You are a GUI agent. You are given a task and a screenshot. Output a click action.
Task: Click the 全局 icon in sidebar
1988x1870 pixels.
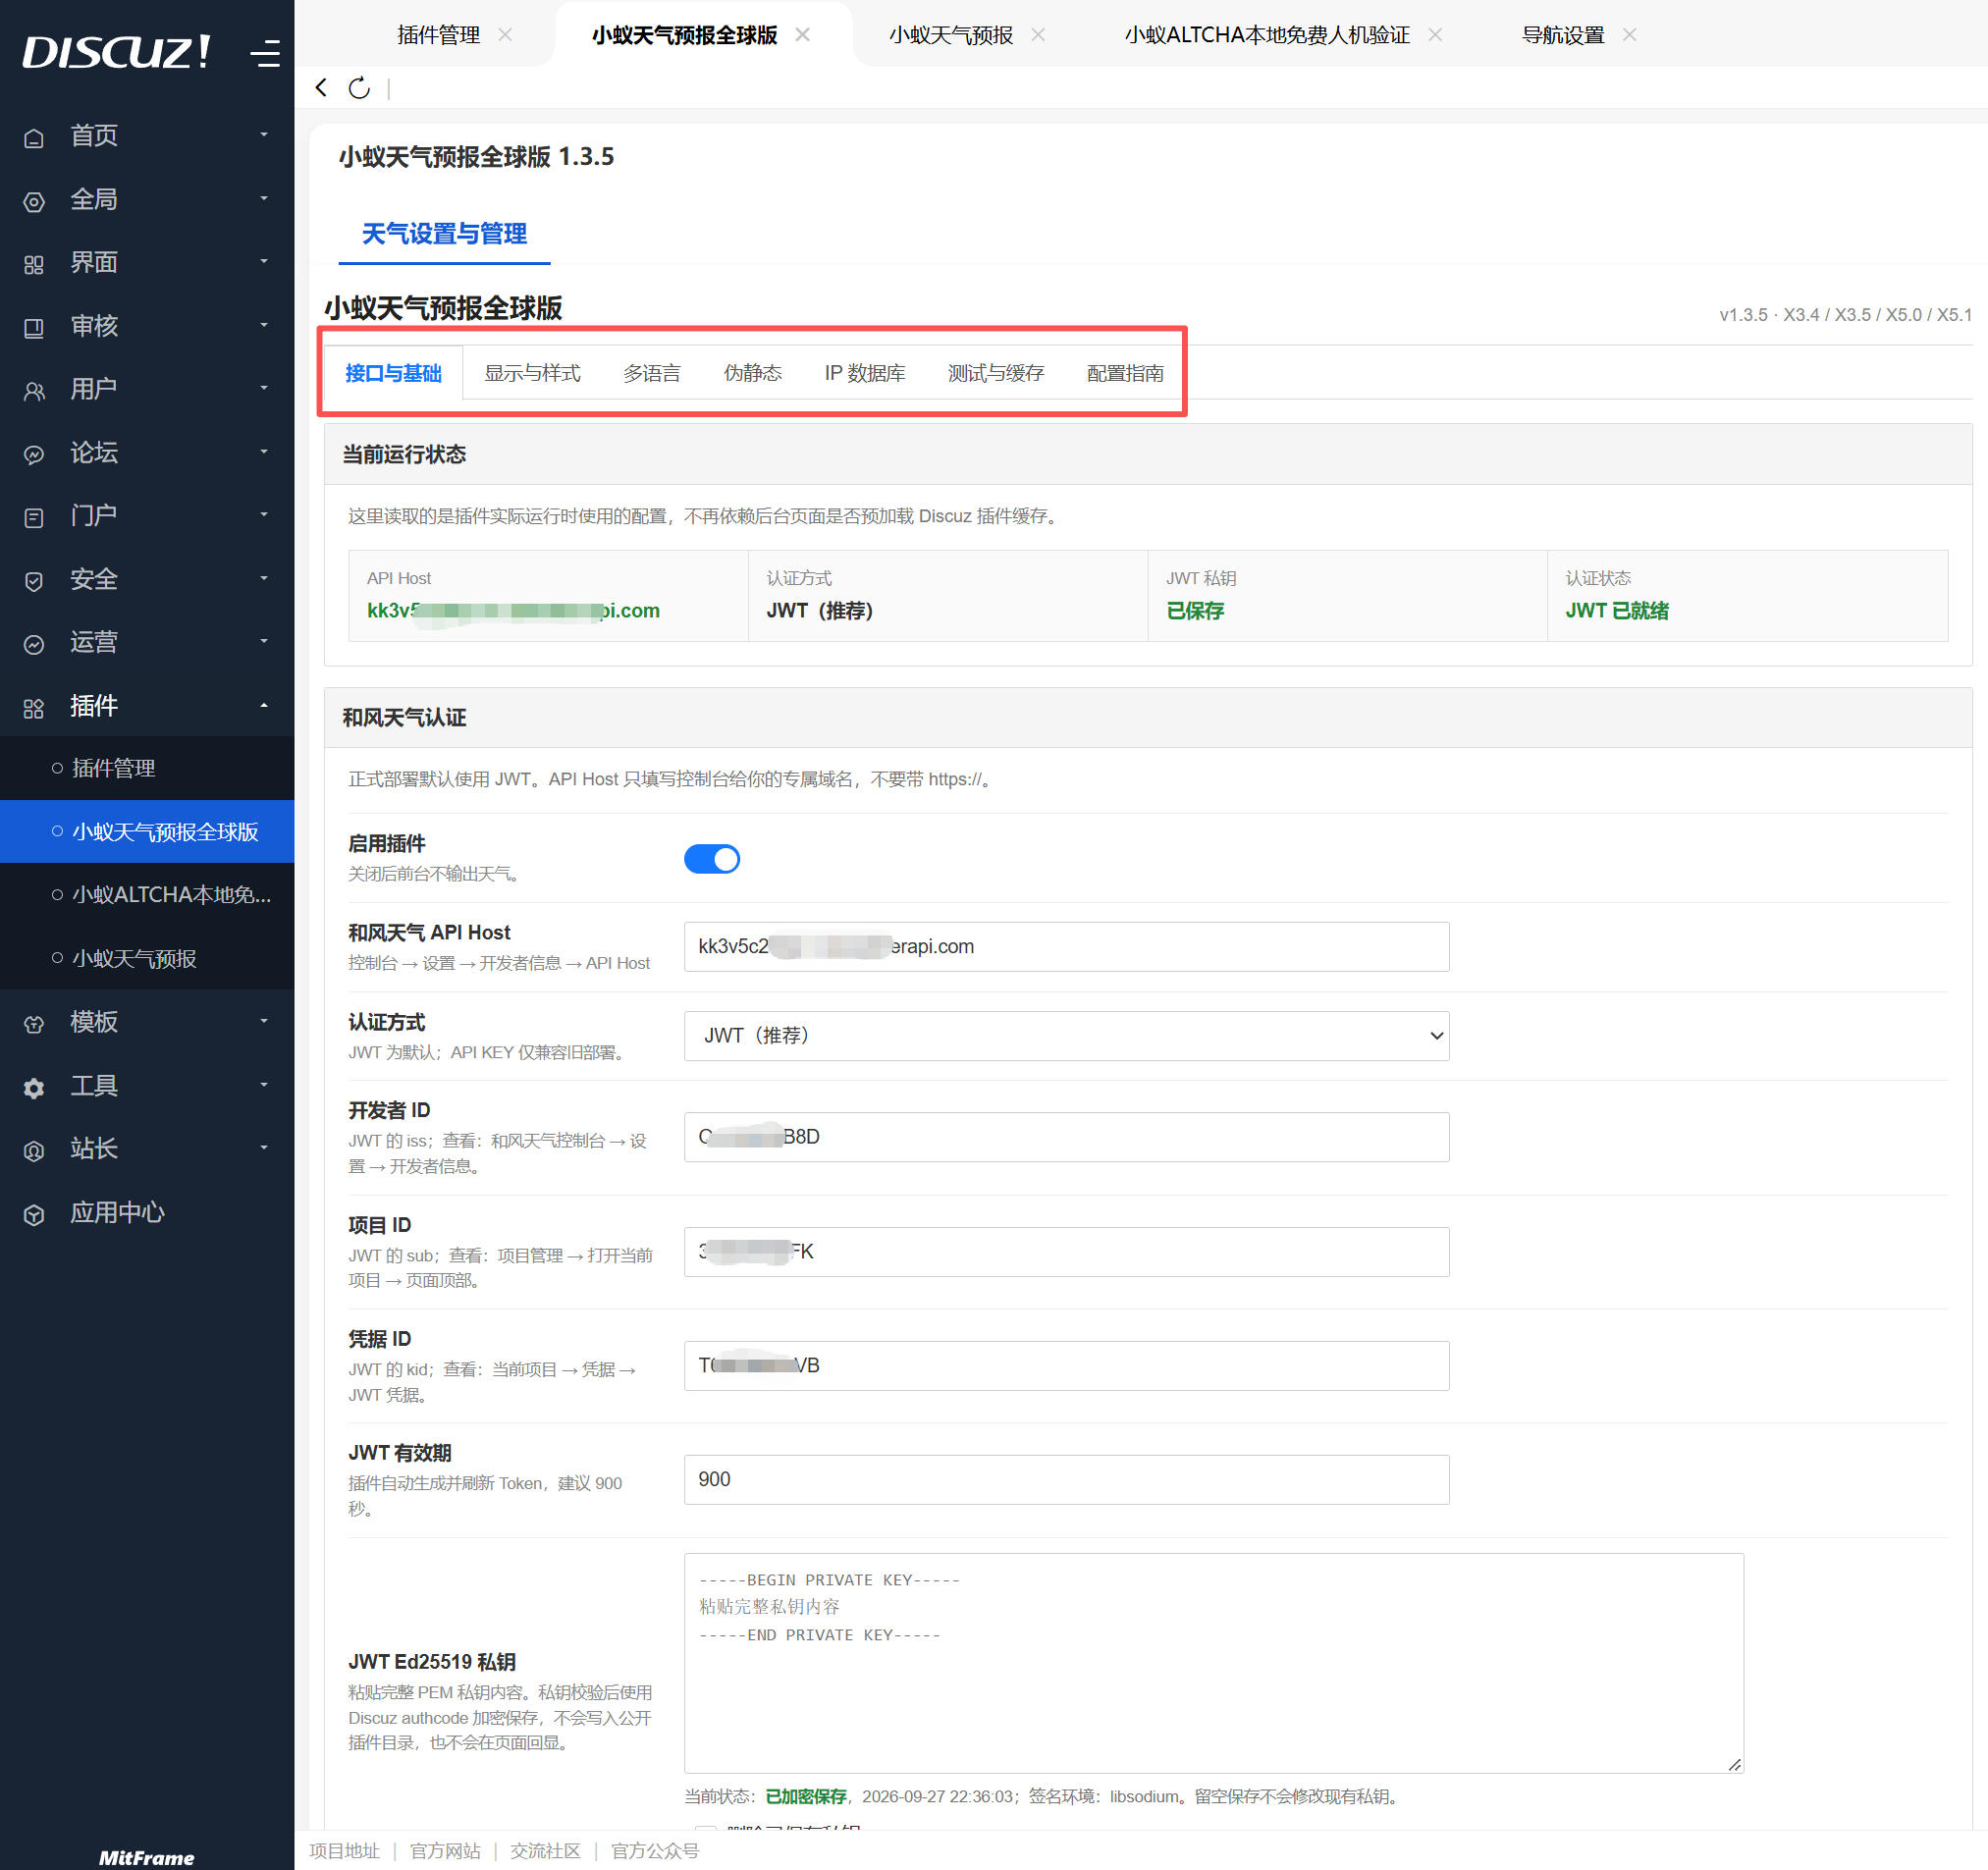tap(34, 201)
